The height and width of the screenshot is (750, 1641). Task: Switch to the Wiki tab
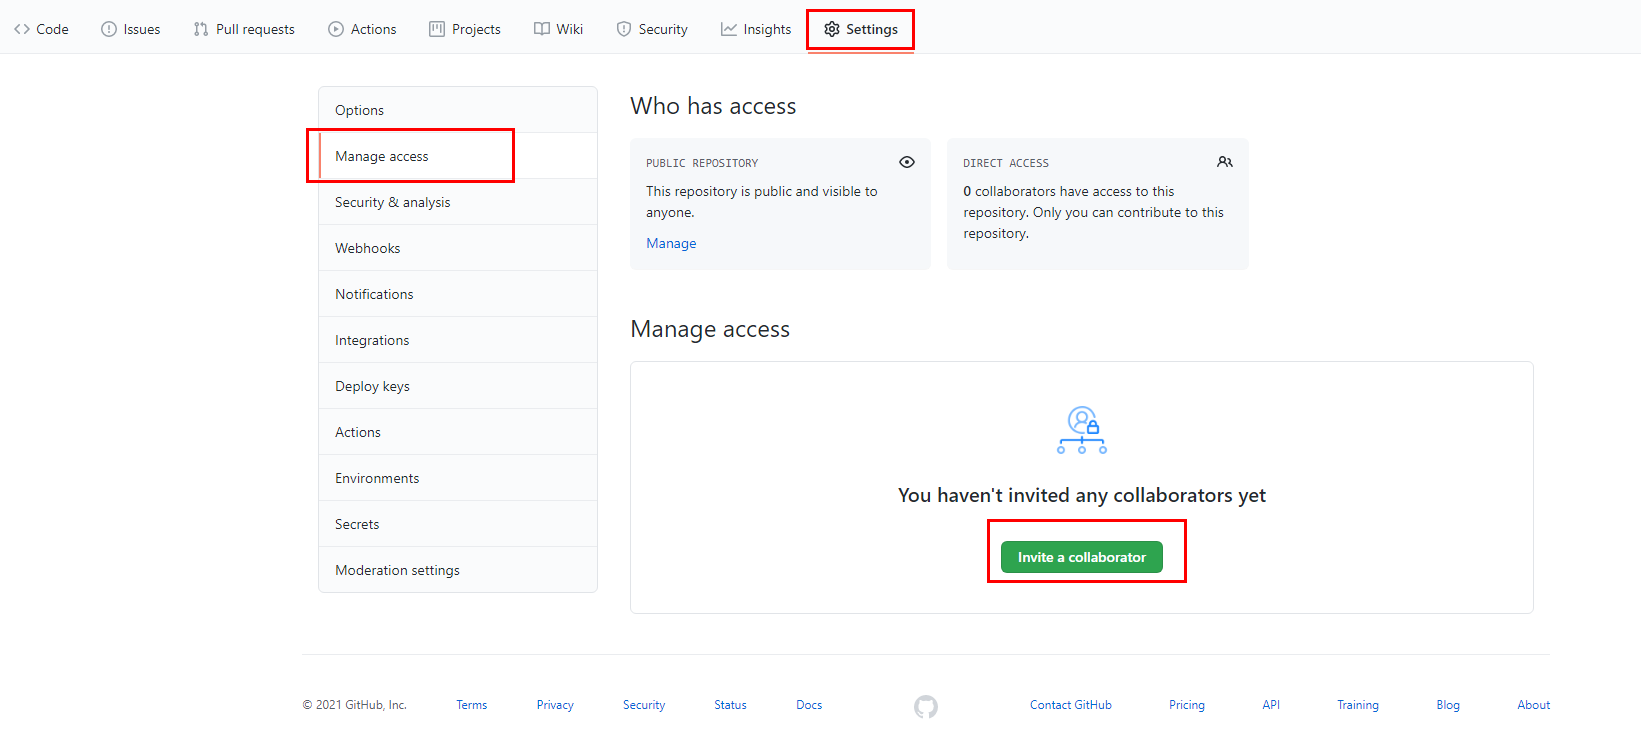pyautogui.click(x=558, y=29)
